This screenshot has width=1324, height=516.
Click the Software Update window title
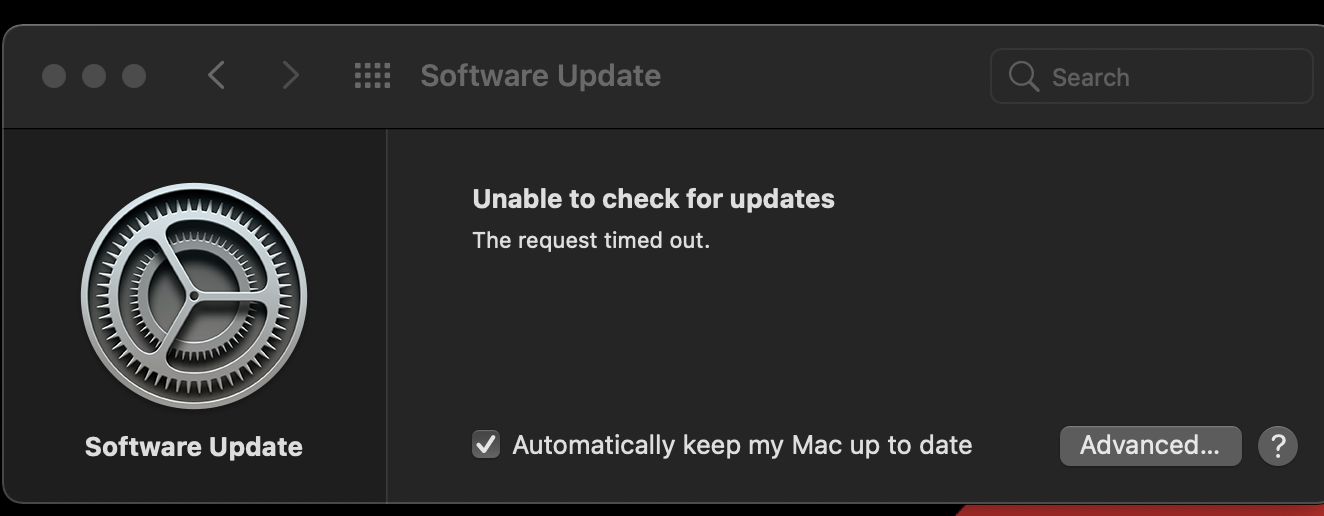(x=540, y=76)
